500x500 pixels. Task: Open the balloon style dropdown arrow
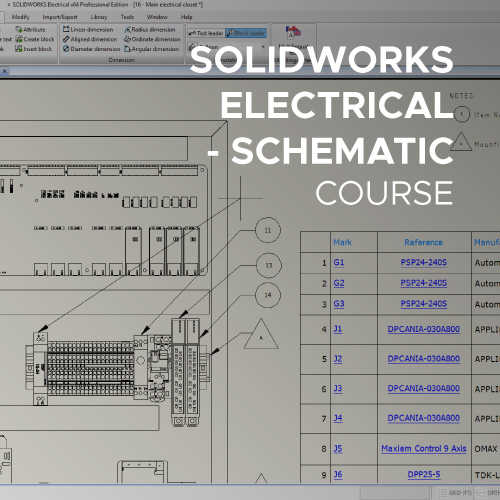(x=263, y=47)
